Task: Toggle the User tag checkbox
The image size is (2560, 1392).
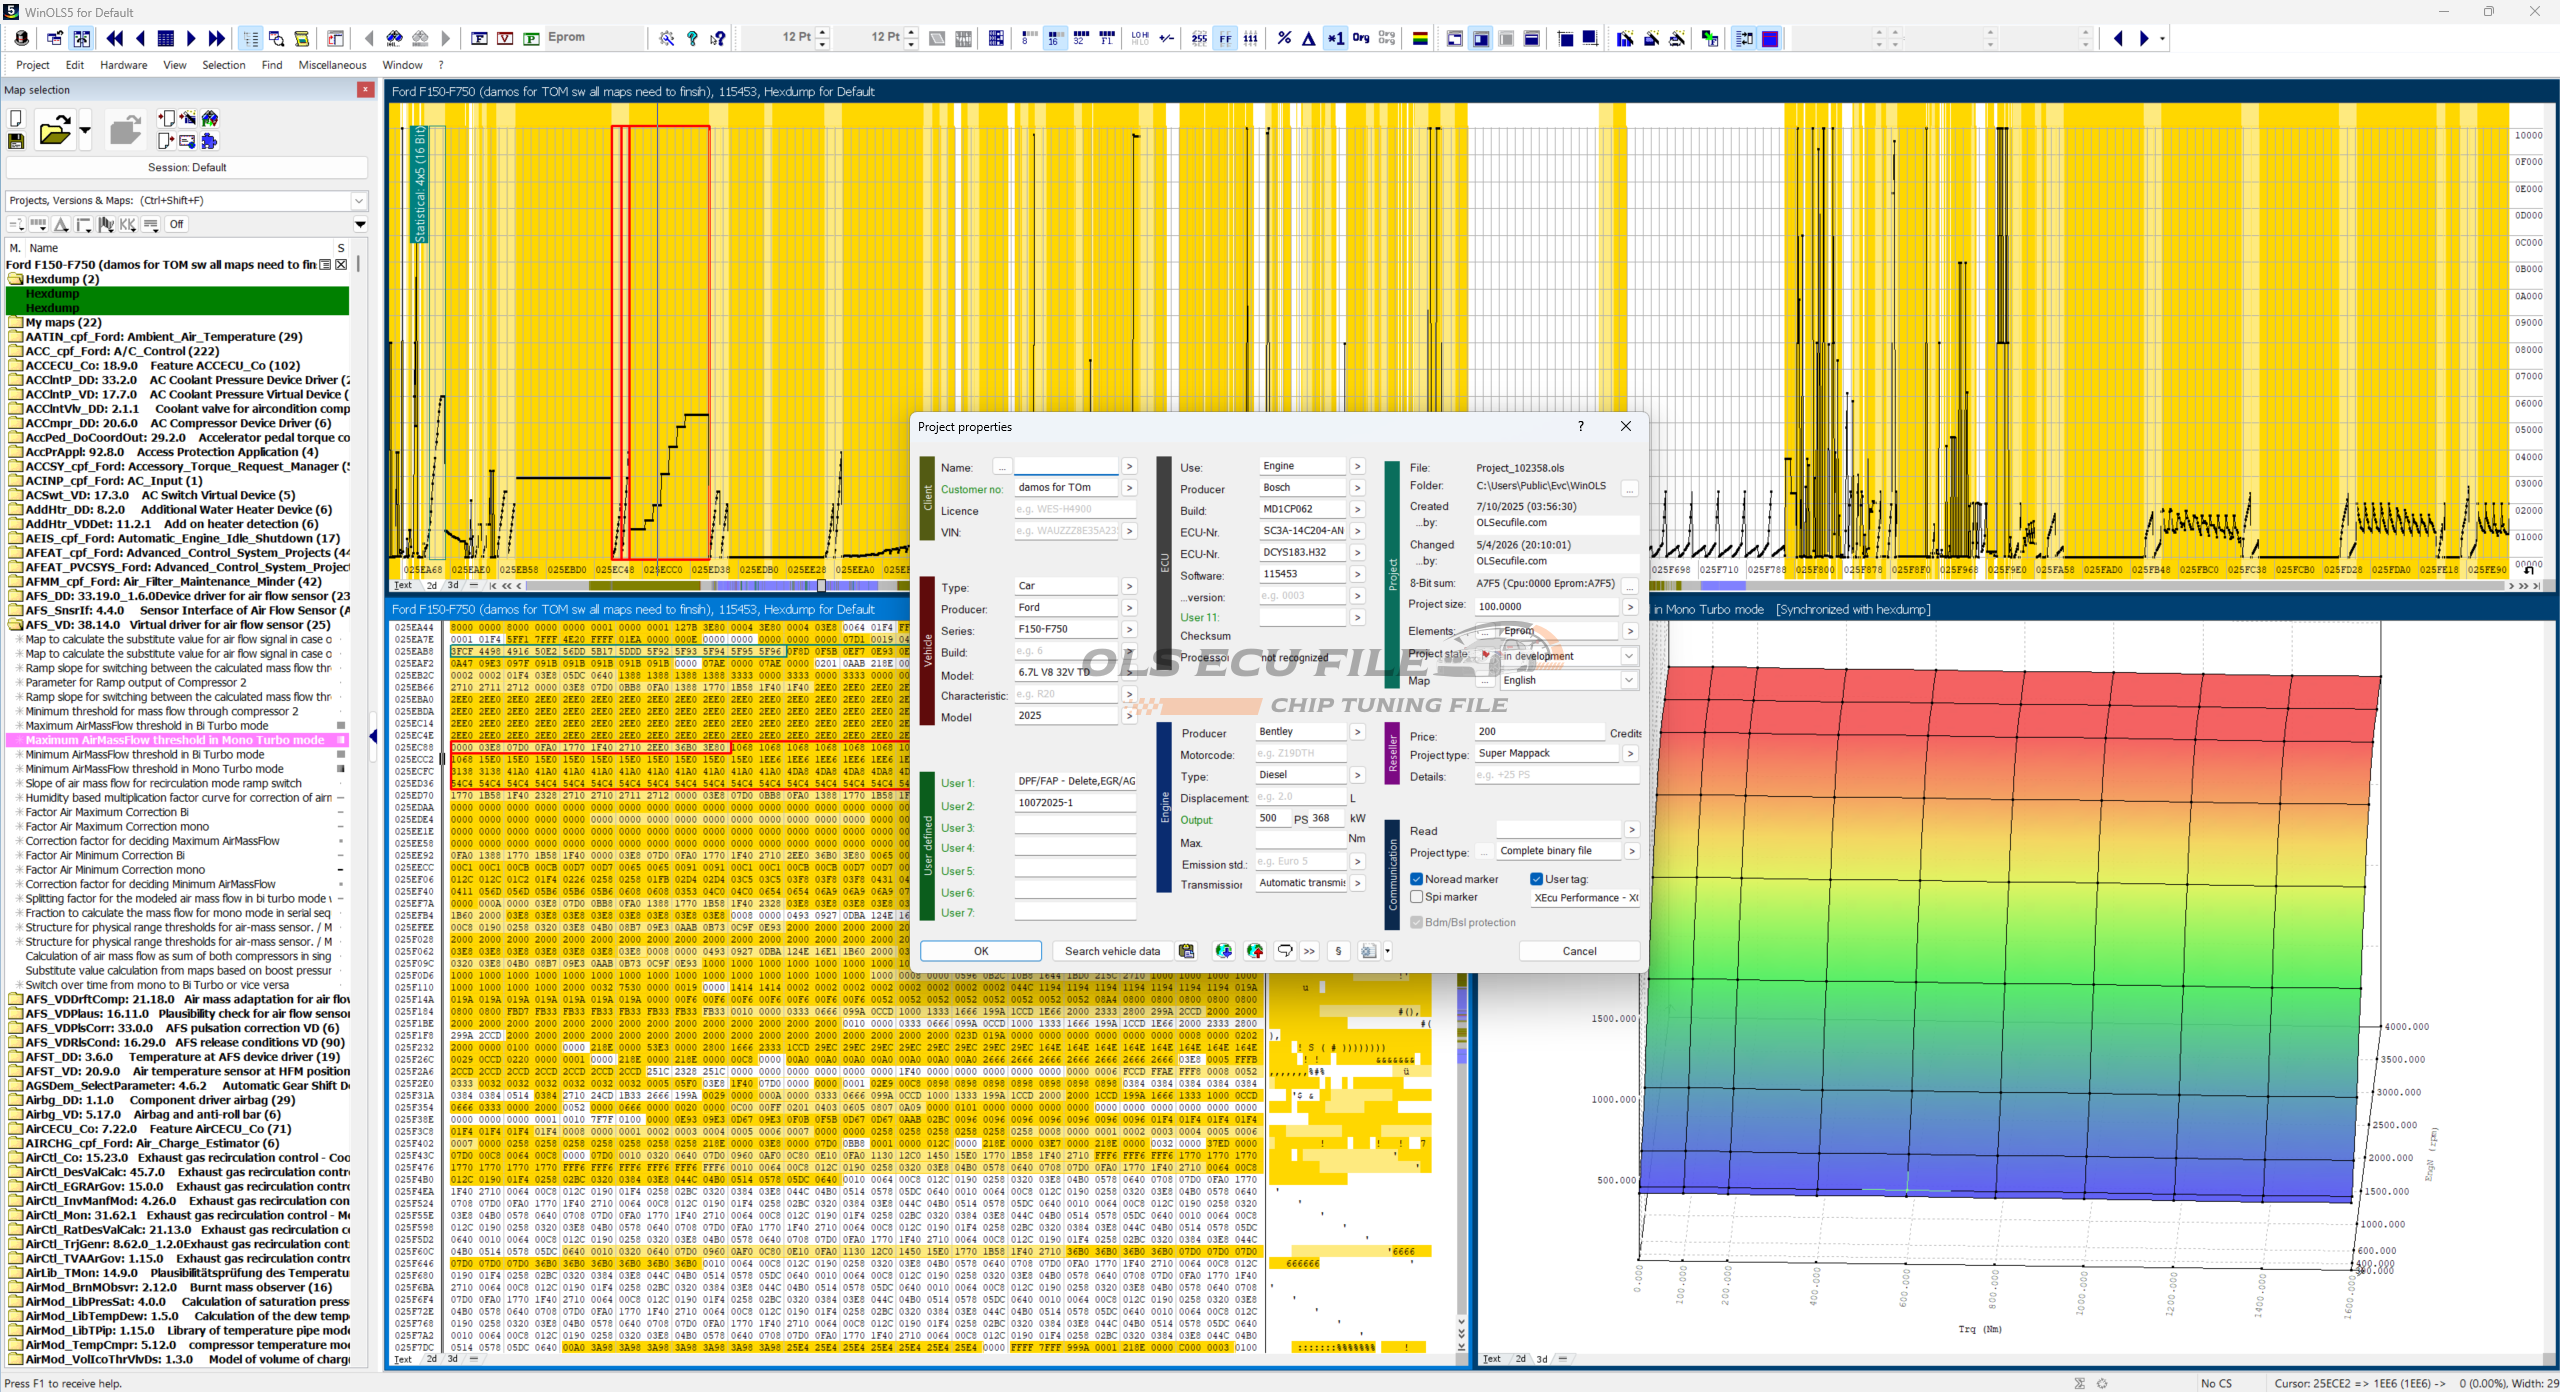Action: pos(1537,879)
